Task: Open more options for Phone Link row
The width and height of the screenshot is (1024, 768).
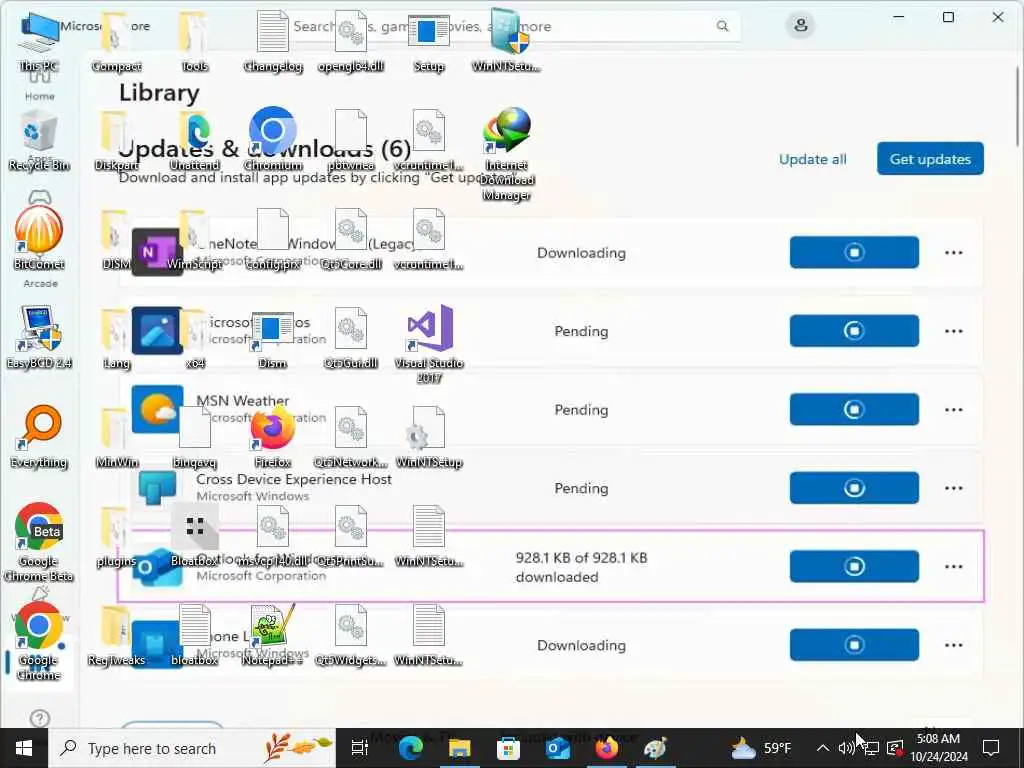Action: (953, 645)
